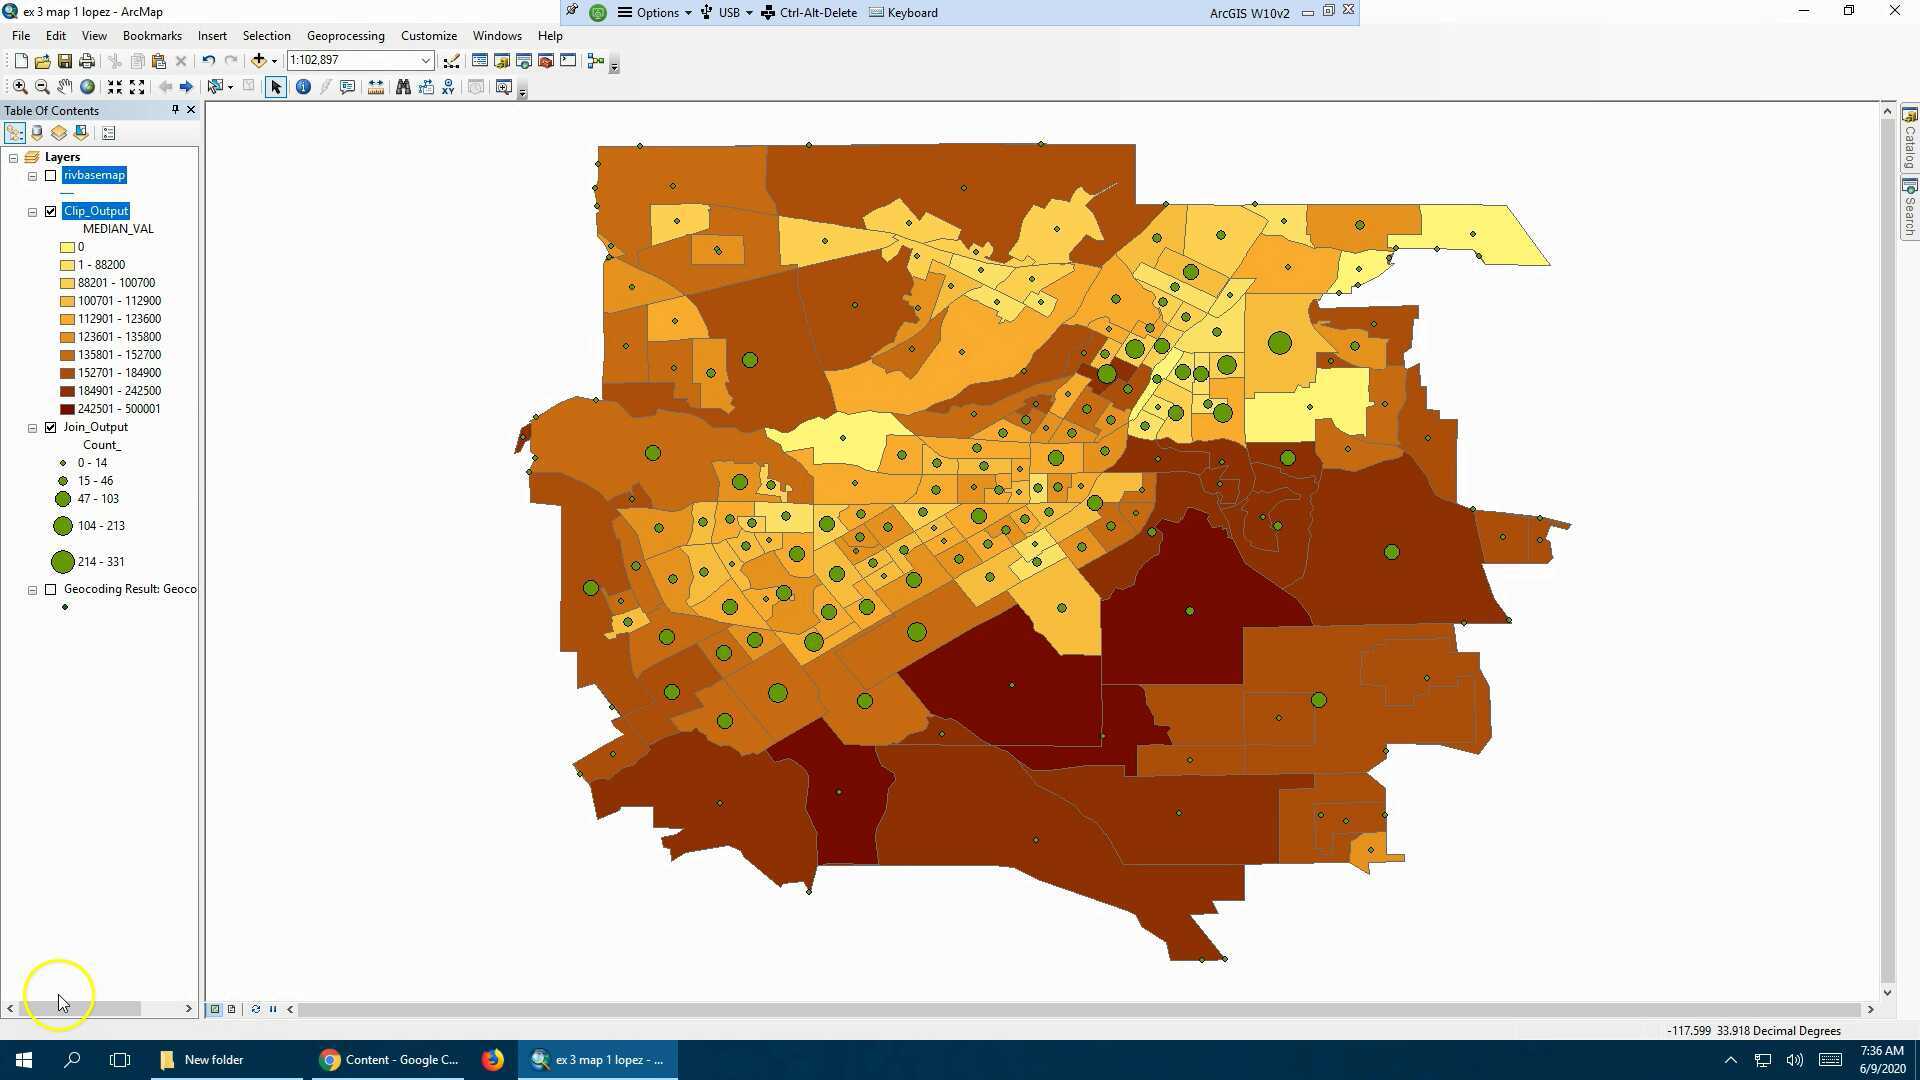Click the Full Extent globe icon
The image size is (1920, 1080).
coord(88,87)
